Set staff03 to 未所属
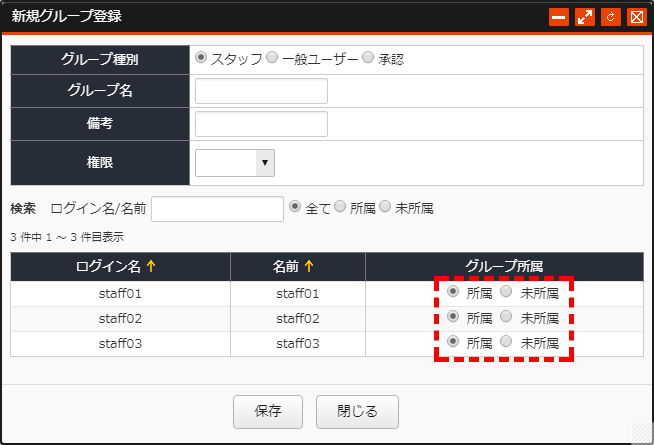 pos(506,341)
